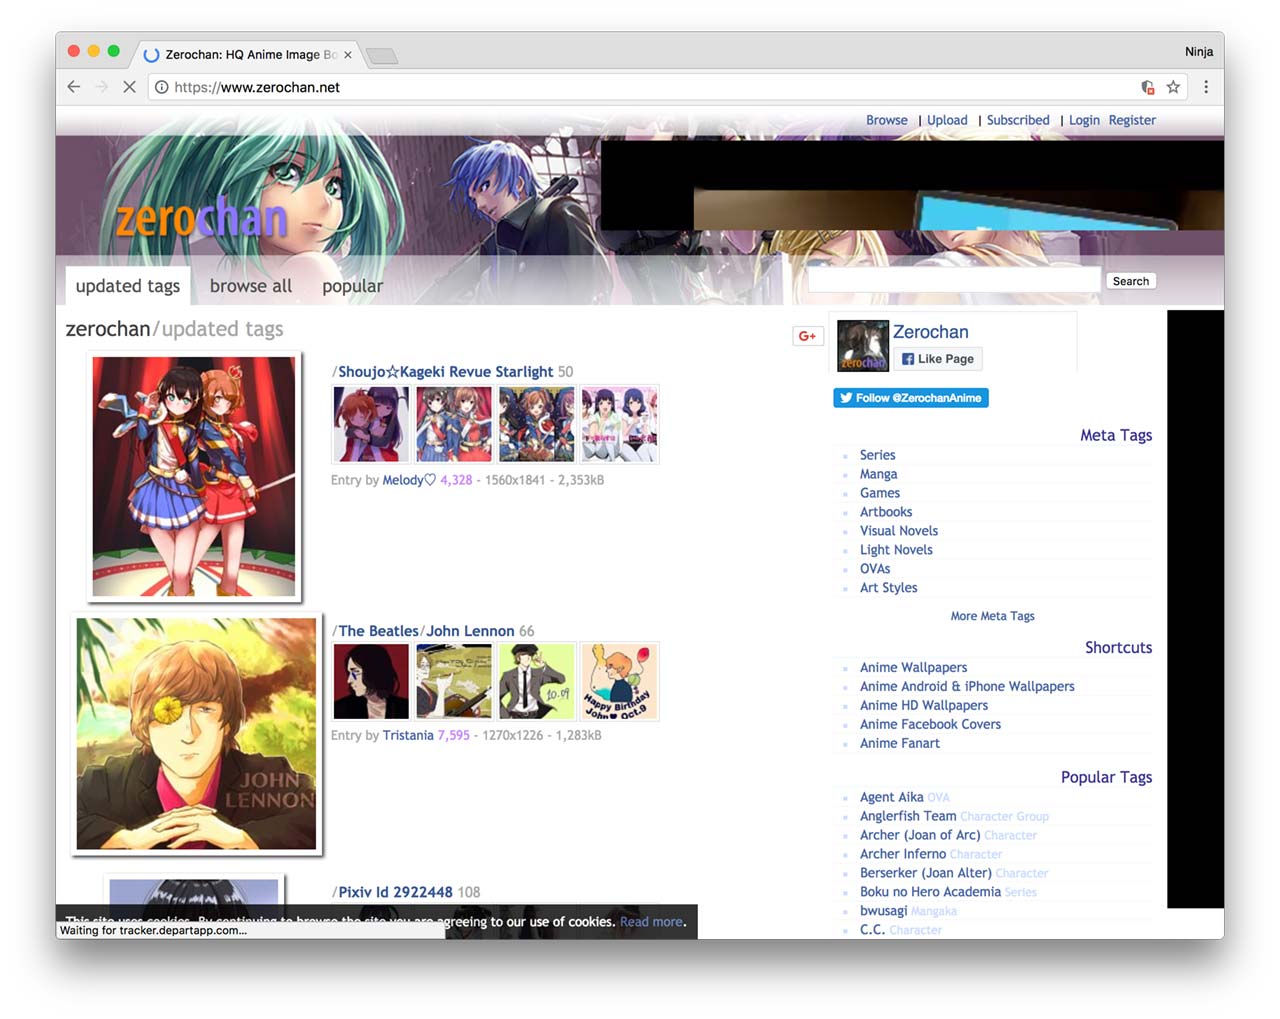Click the Google+ share button
Screen dimensions: 1280x1019
(807, 336)
